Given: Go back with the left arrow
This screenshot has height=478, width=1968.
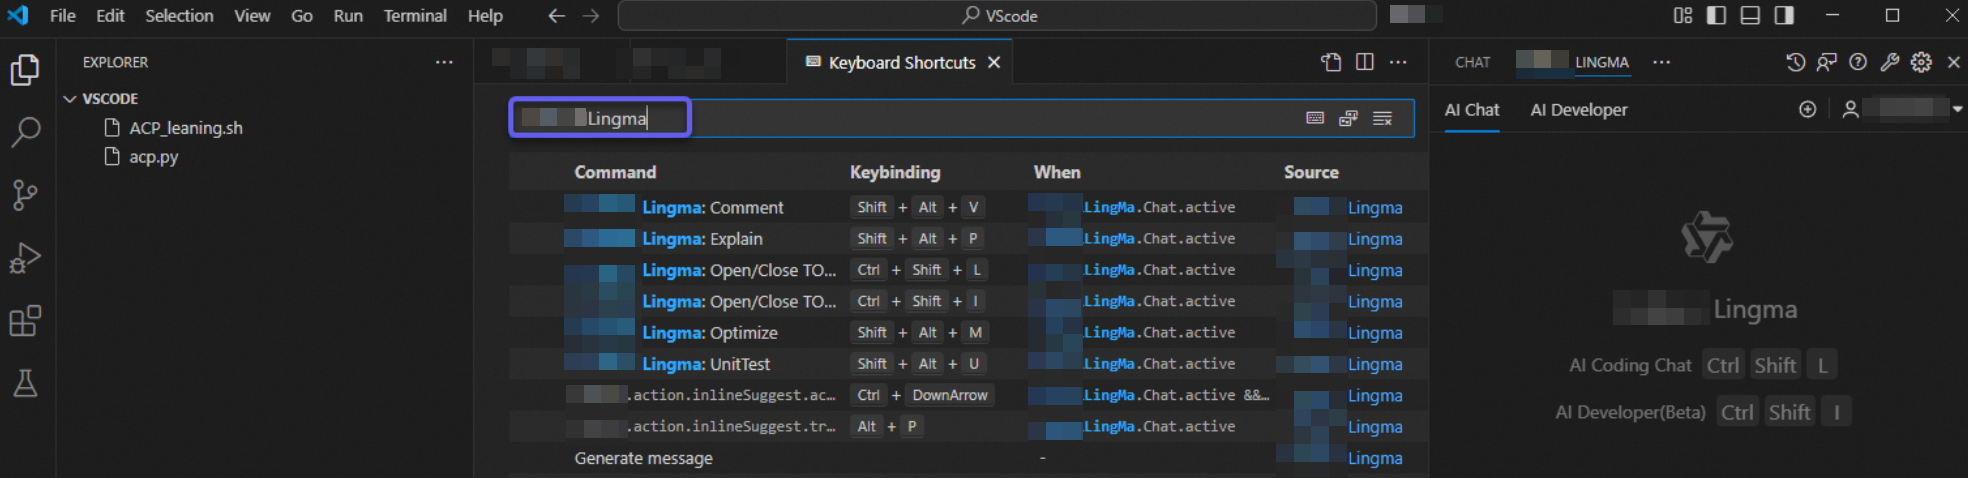Looking at the screenshot, I should 557,16.
